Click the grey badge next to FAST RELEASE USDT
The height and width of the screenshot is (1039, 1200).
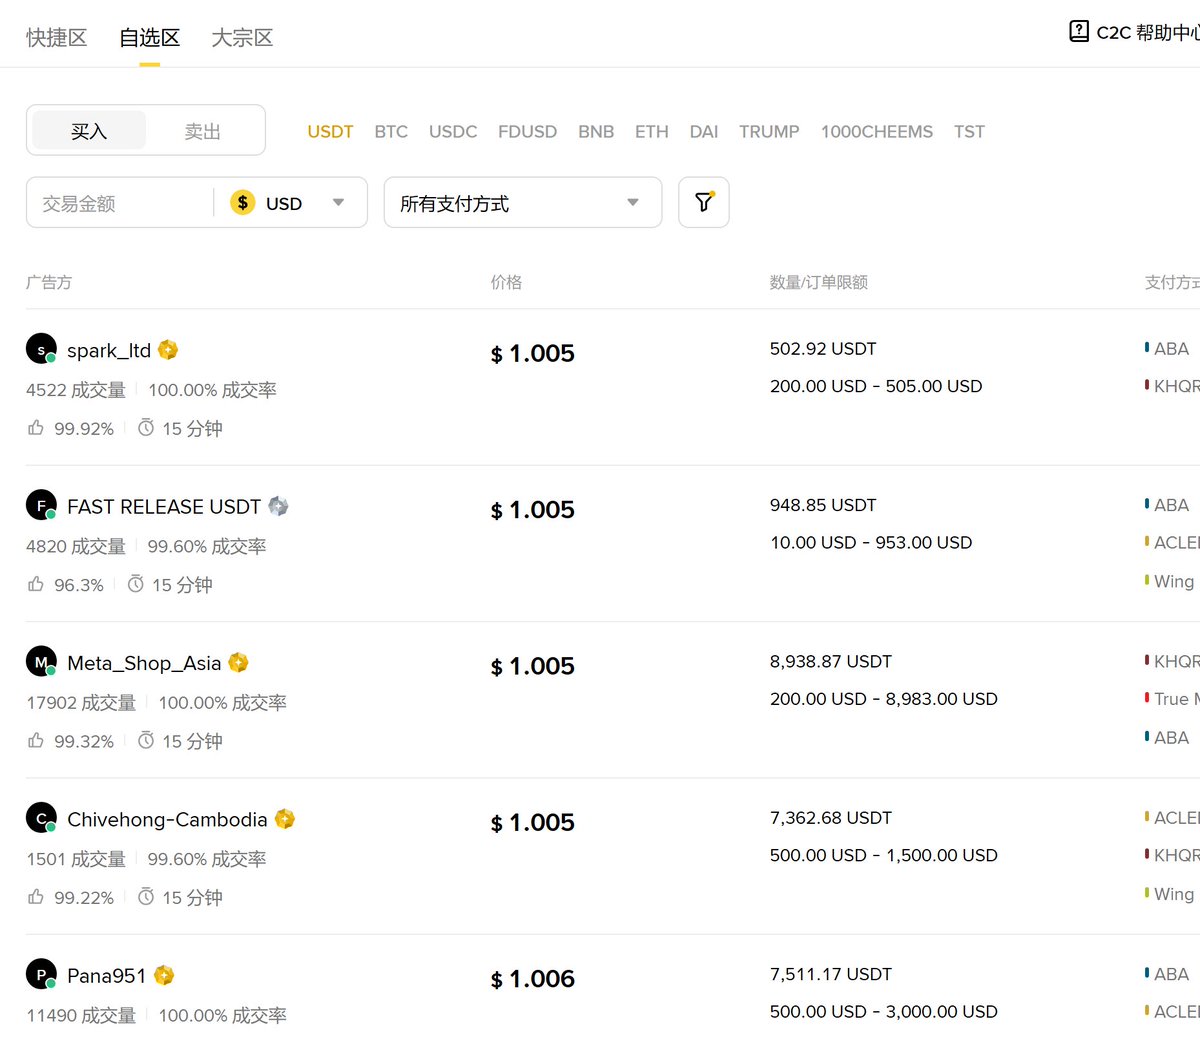coord(279,506)
